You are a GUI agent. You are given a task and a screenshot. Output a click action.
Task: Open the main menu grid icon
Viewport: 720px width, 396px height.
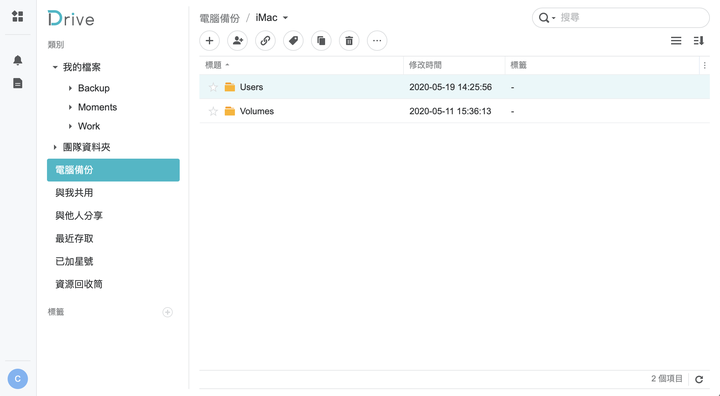tap(17, 17)
